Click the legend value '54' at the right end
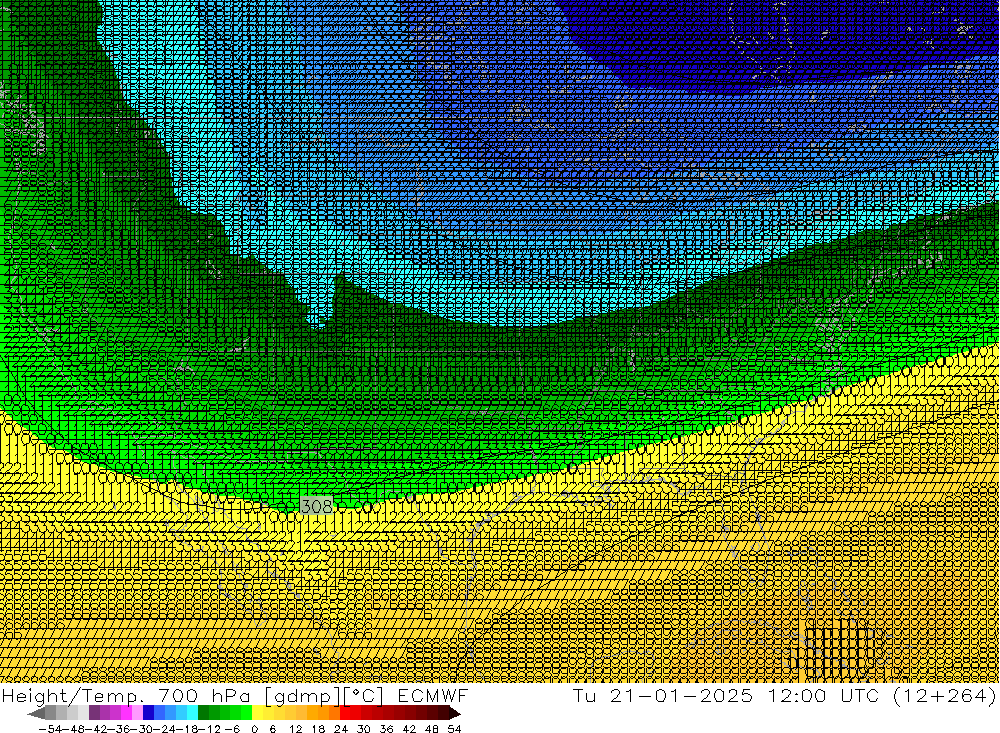Screen dimensions: 1000x733 [454, 729]
